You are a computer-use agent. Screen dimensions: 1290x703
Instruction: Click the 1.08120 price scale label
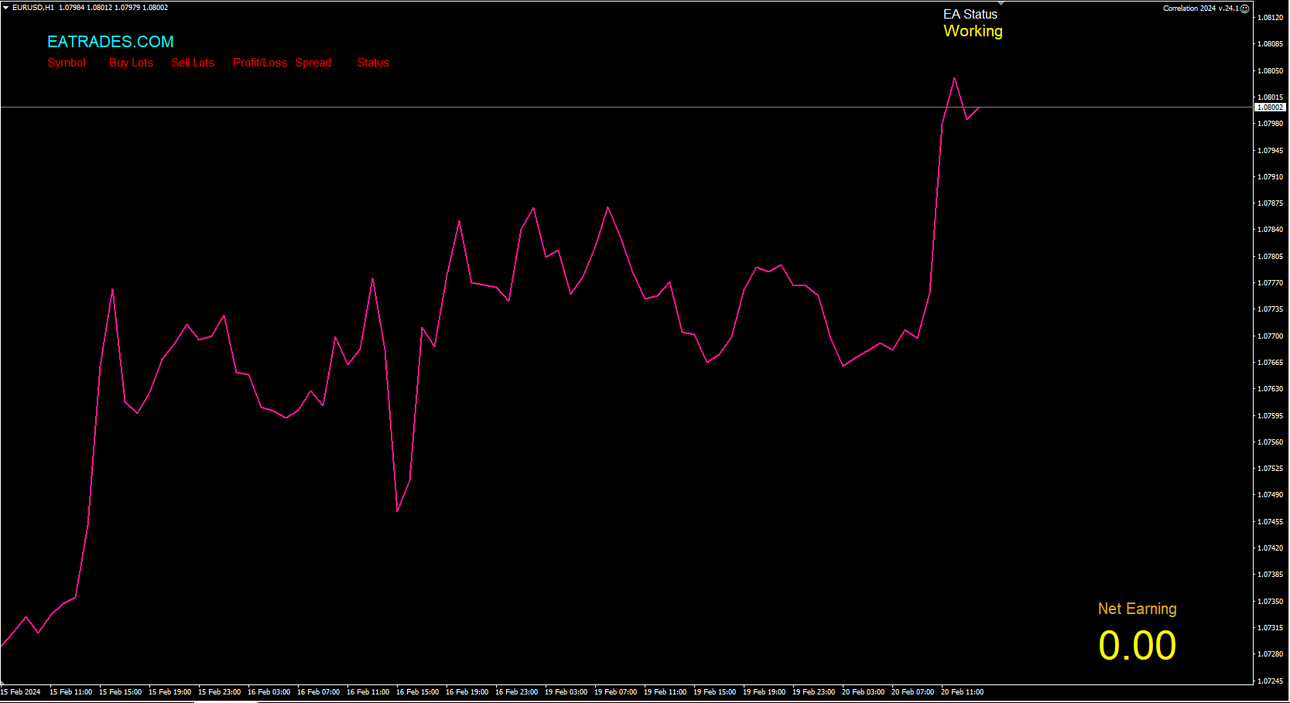[1271, 18]
